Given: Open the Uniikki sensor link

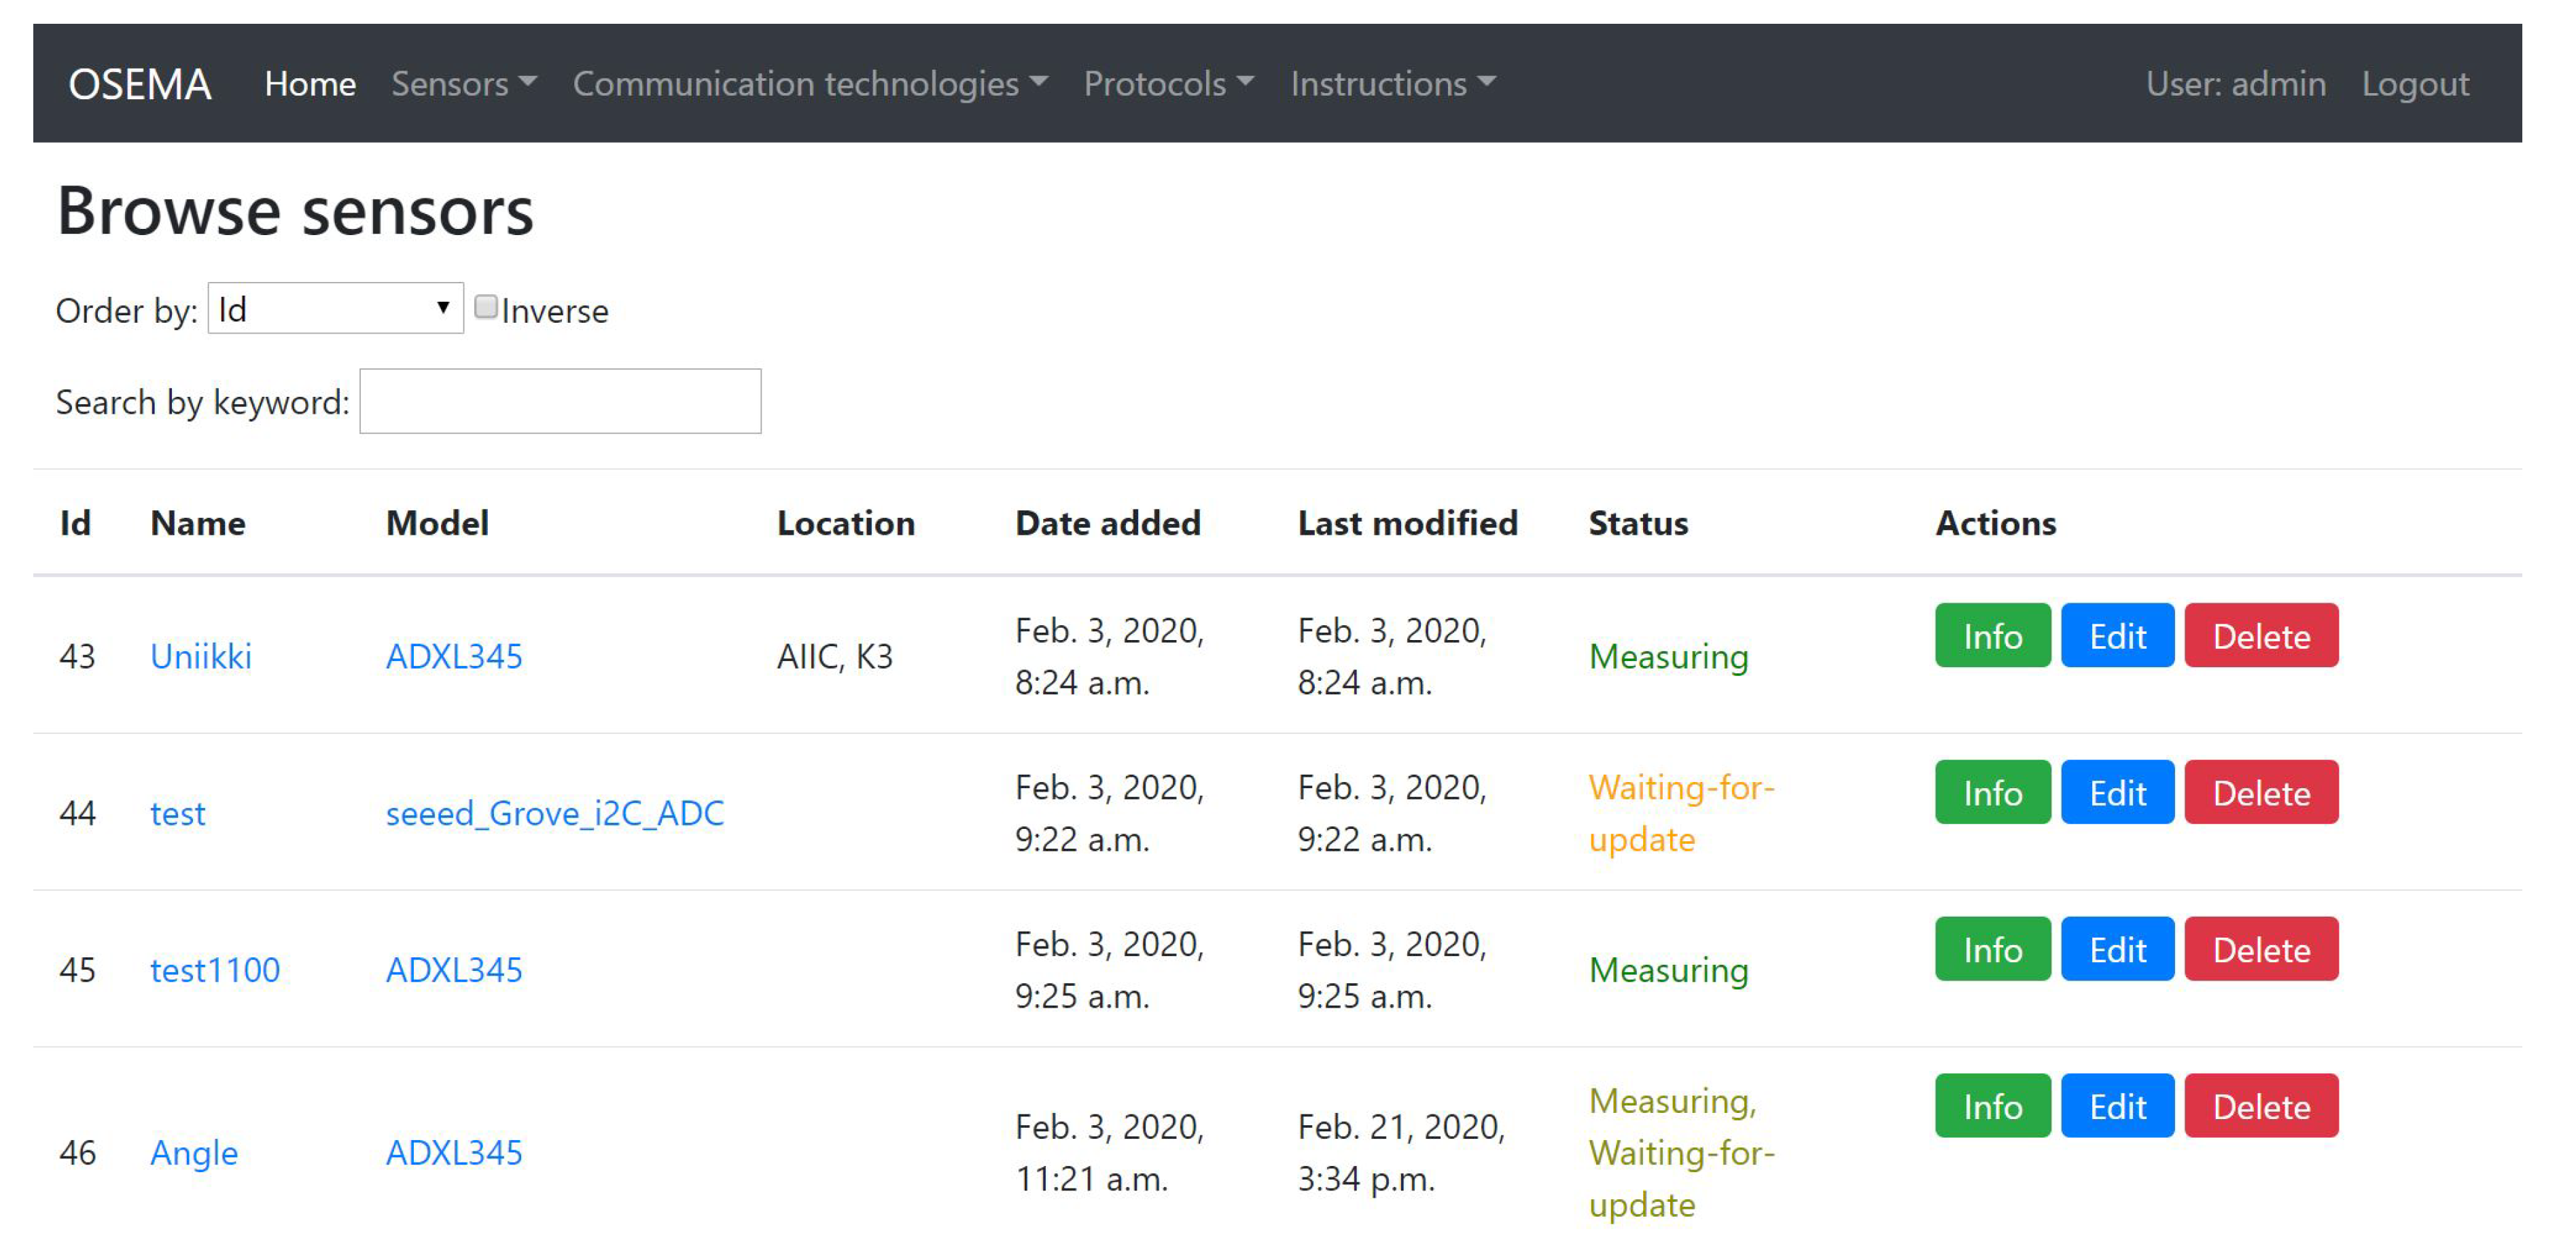Looking at the screenshot, I should (201, 657).
